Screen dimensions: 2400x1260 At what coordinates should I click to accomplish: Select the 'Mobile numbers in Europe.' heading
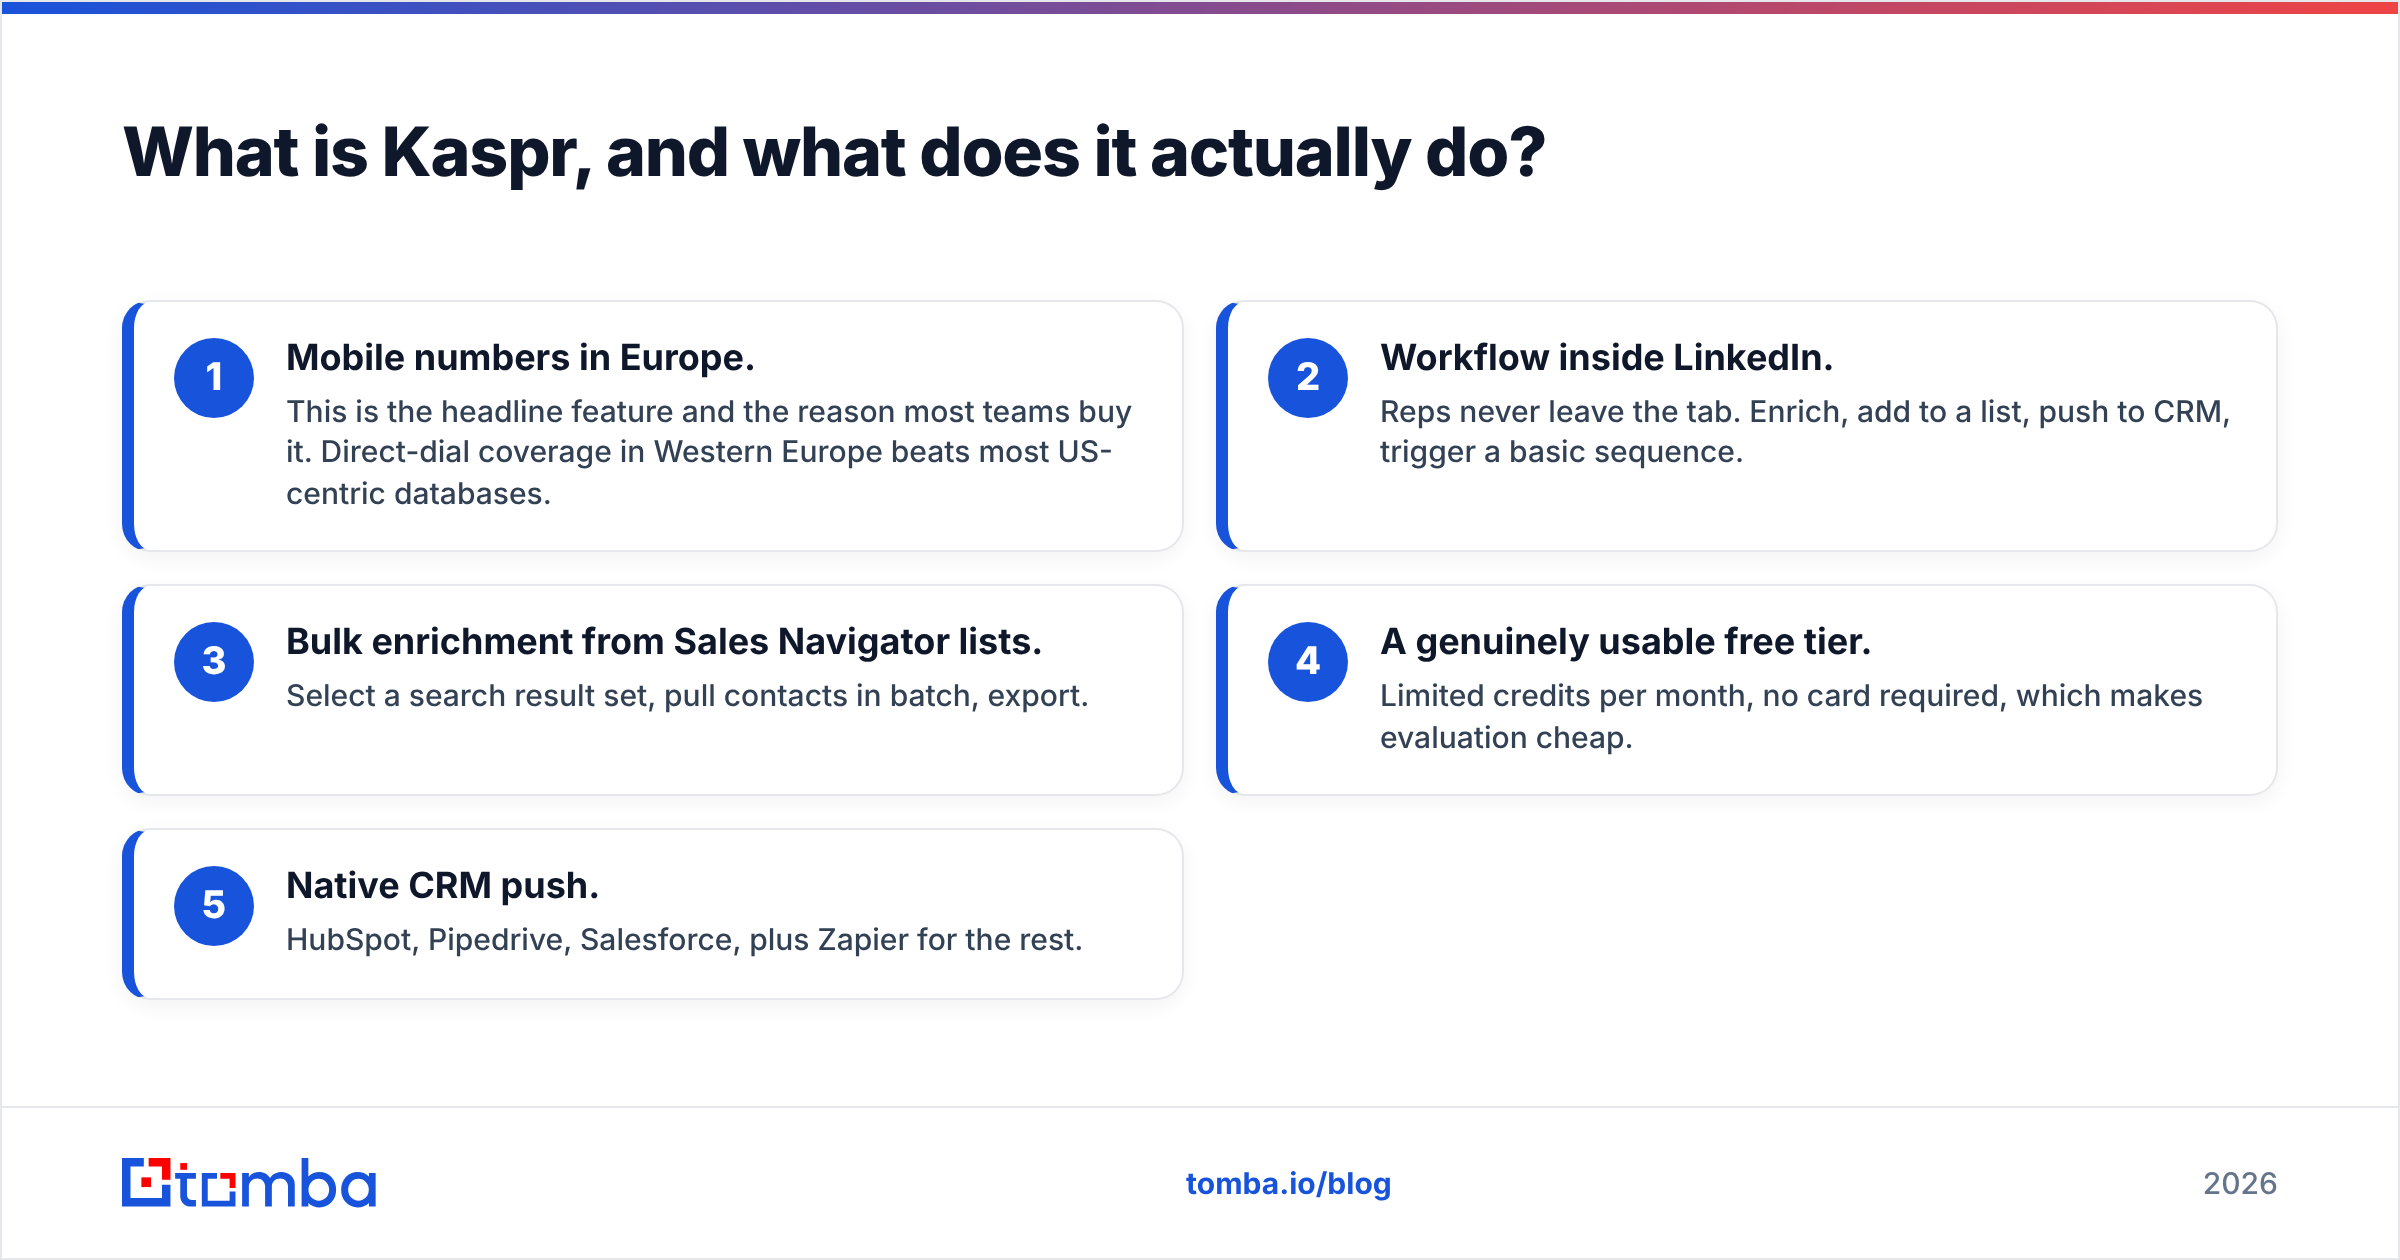pos(520,358)
